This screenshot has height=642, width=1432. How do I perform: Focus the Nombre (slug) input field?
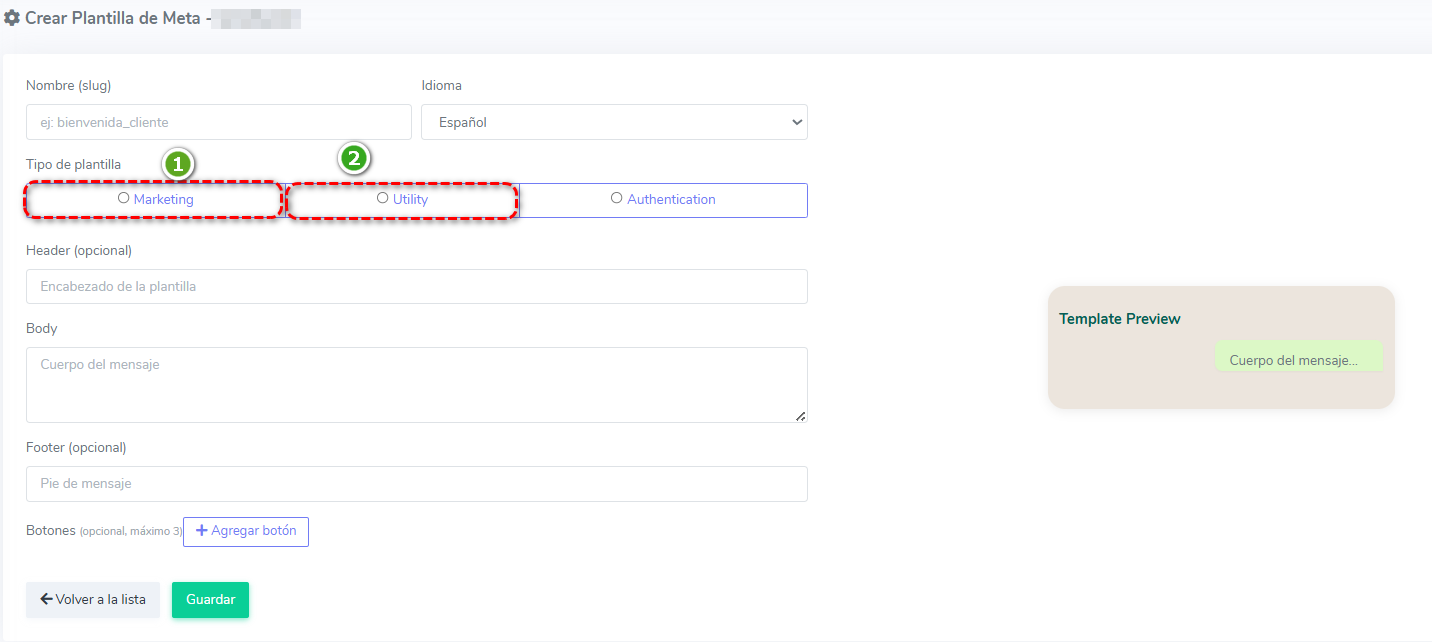coord(218,122)
